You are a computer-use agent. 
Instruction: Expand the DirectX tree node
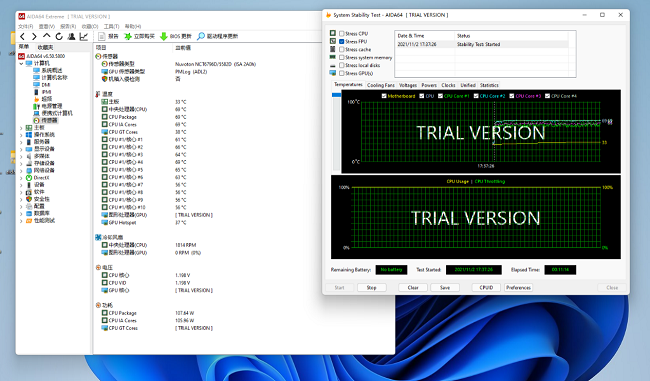point(21,178)
